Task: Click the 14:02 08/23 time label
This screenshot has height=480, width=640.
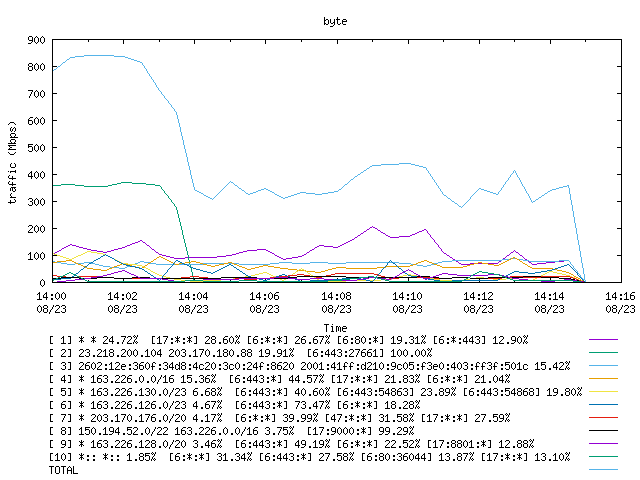Action: pyautogui.click(x=122, y=302)
